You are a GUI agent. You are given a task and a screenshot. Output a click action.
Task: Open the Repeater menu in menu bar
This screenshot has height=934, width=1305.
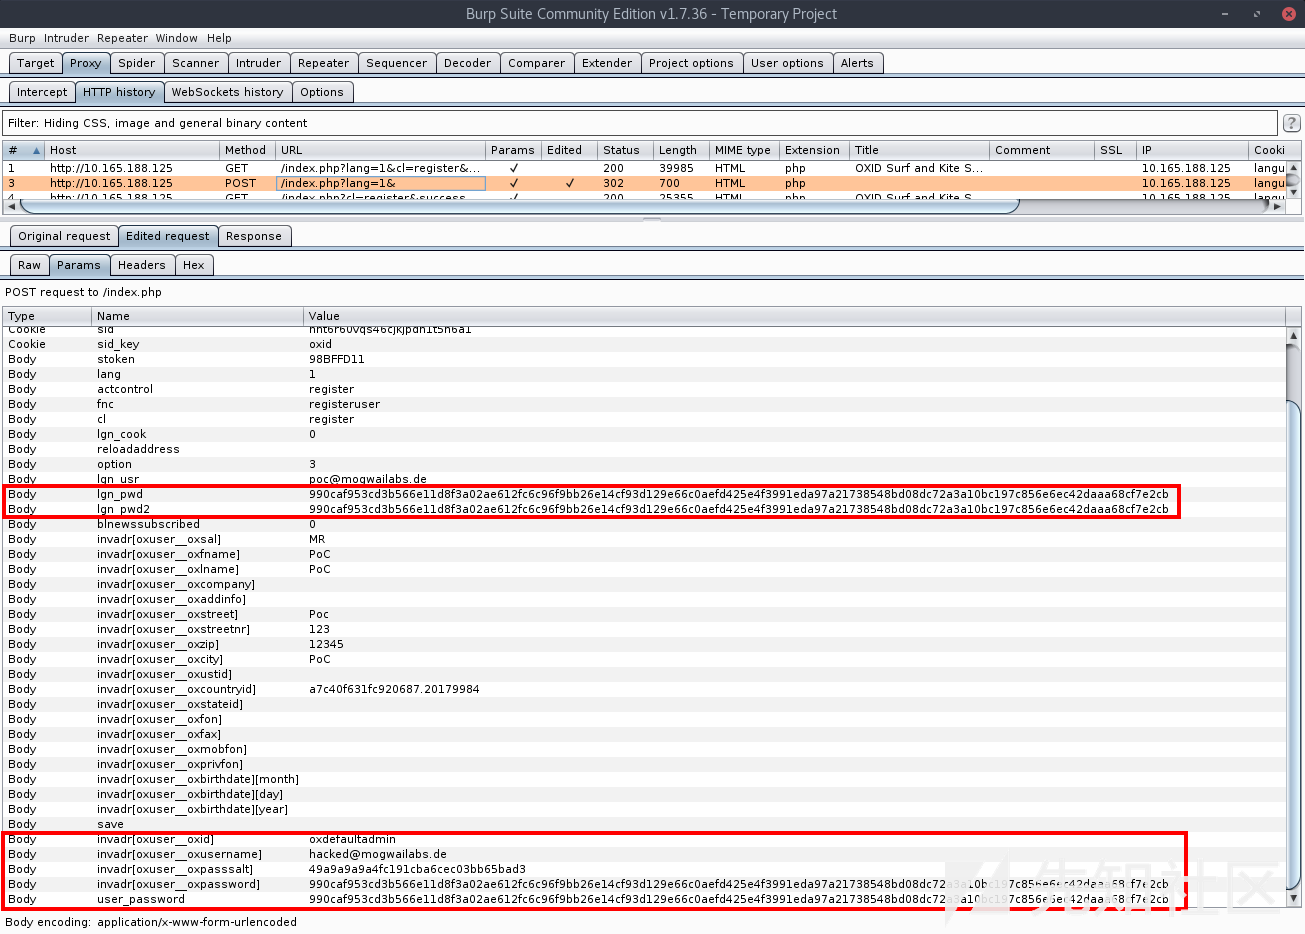[x=123, y=38]
